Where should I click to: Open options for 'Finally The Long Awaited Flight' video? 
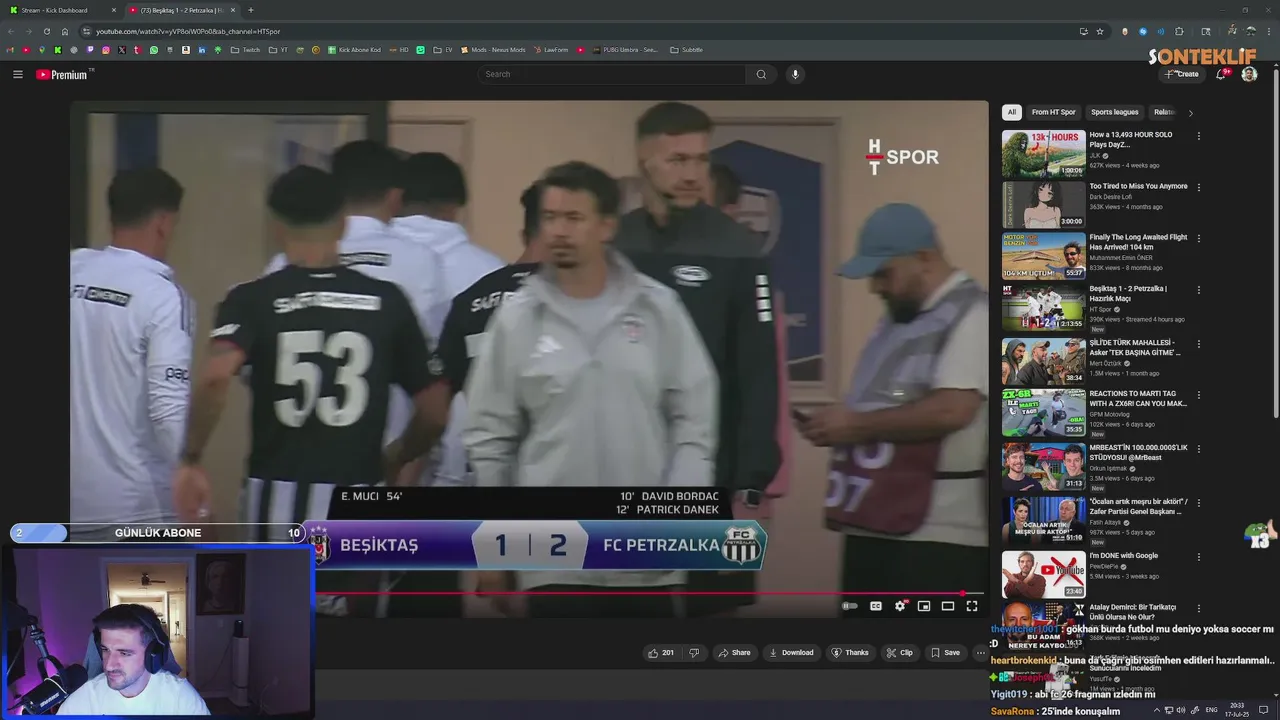click(1199, 239)
